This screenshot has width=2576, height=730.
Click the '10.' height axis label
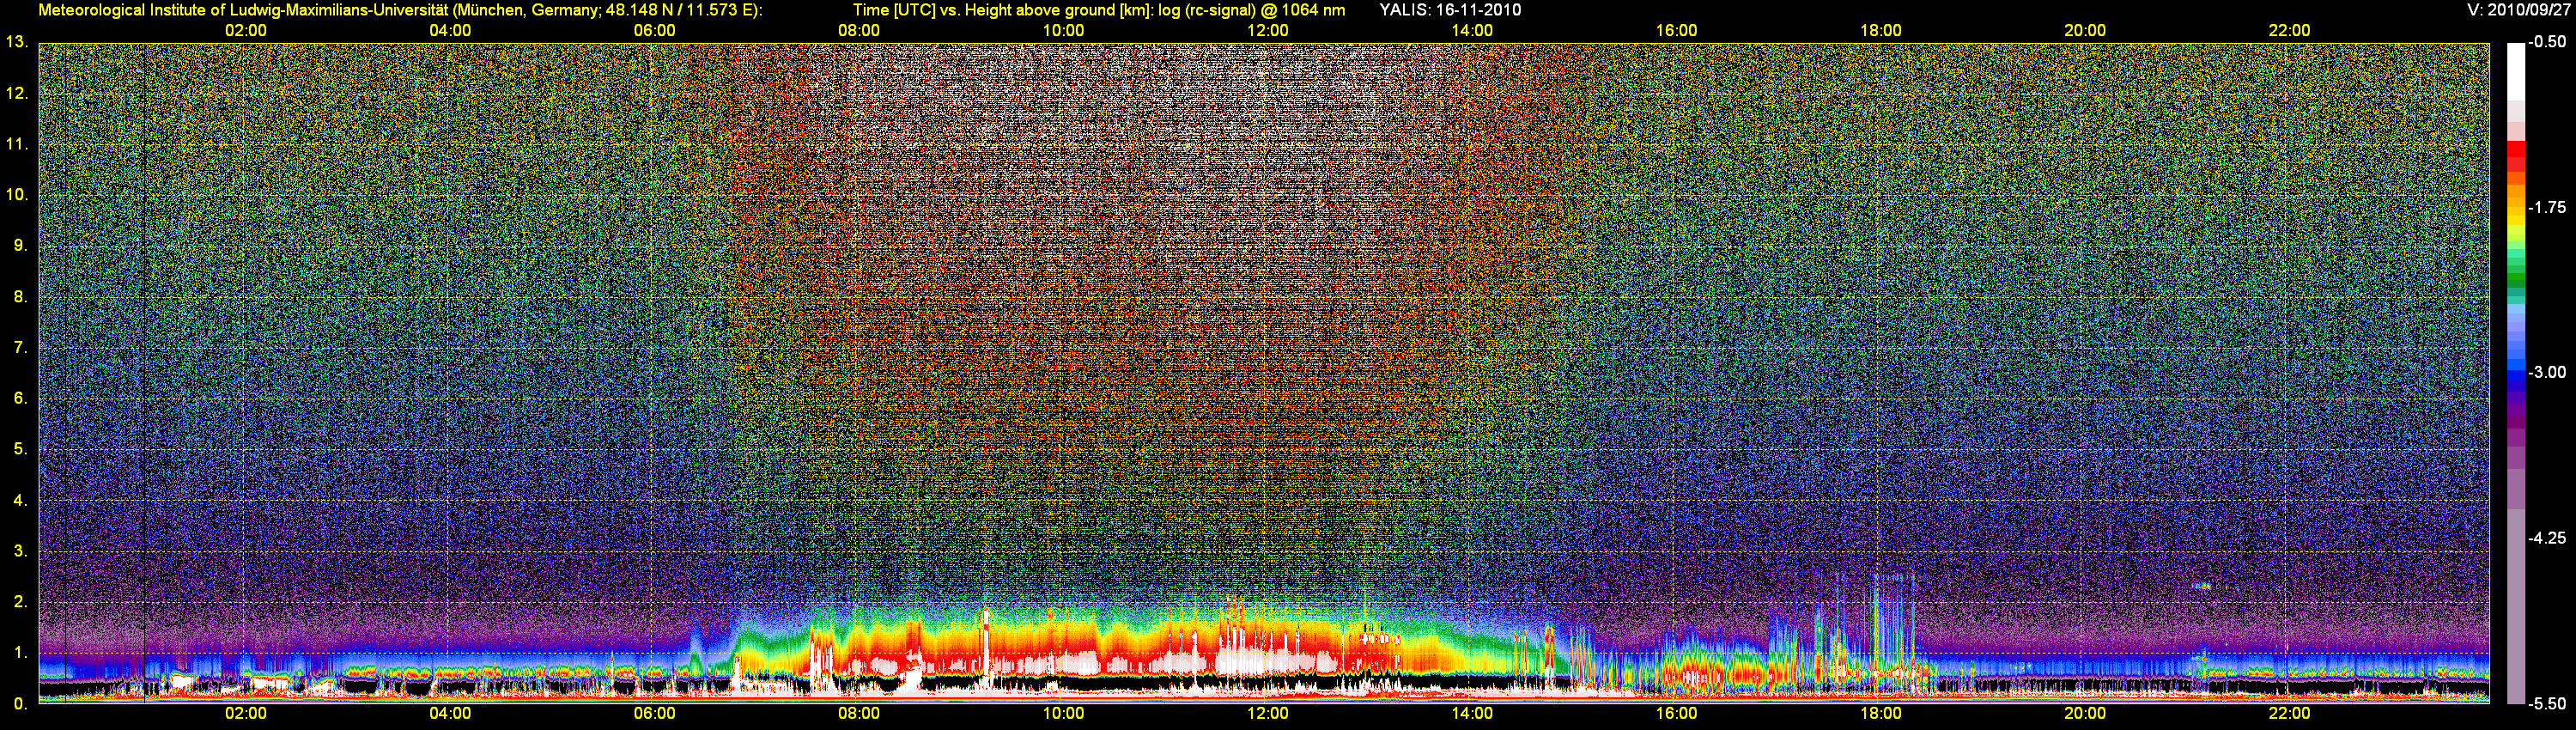point(16,195)
